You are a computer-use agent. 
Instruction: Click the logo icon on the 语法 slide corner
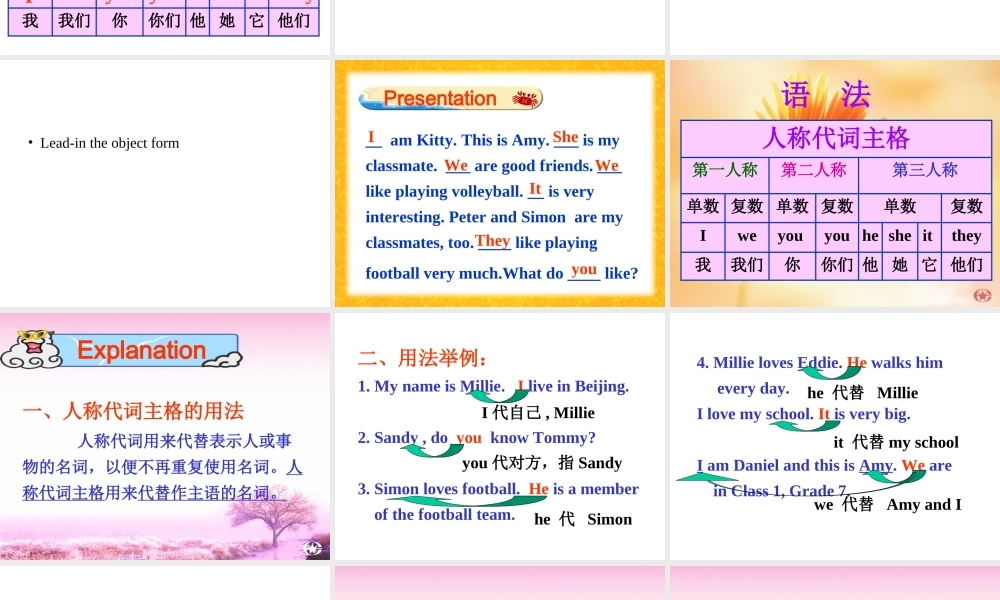coord(982,295)
